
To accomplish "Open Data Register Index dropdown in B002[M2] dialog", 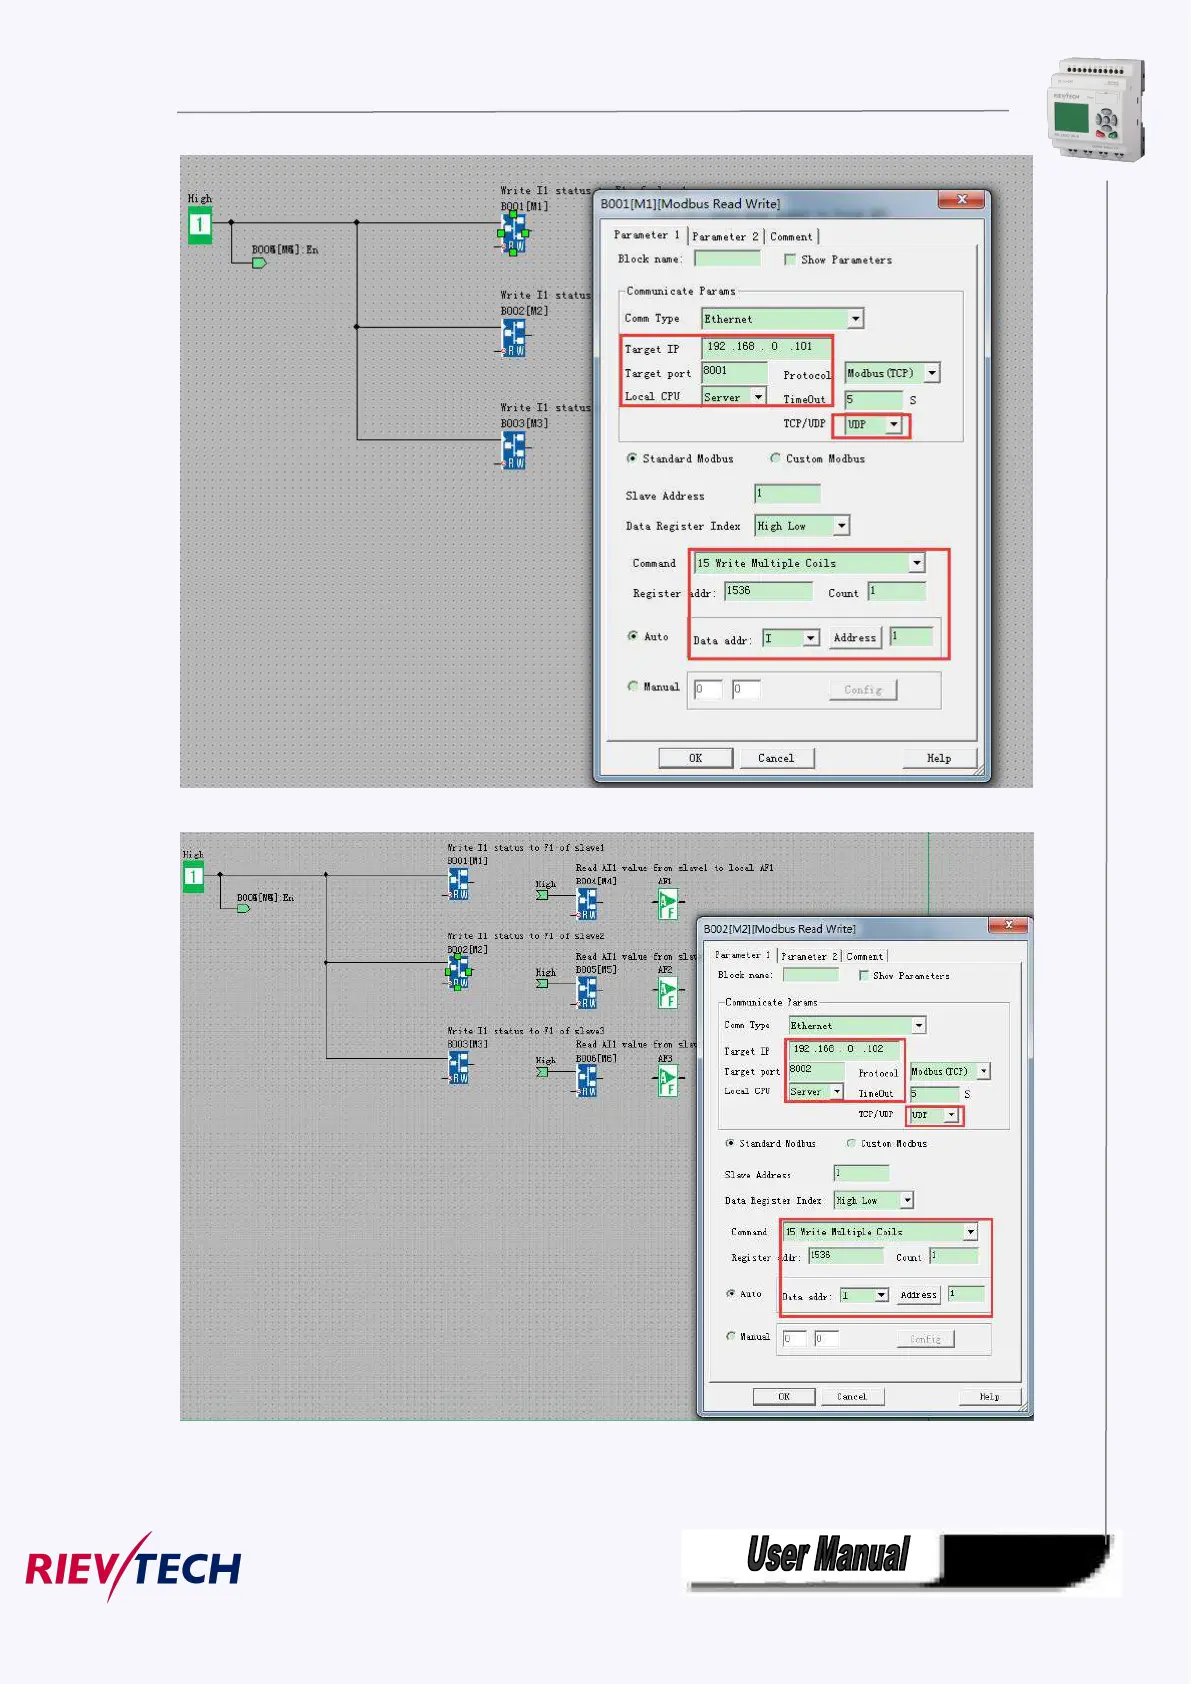I will (906, 1201).
